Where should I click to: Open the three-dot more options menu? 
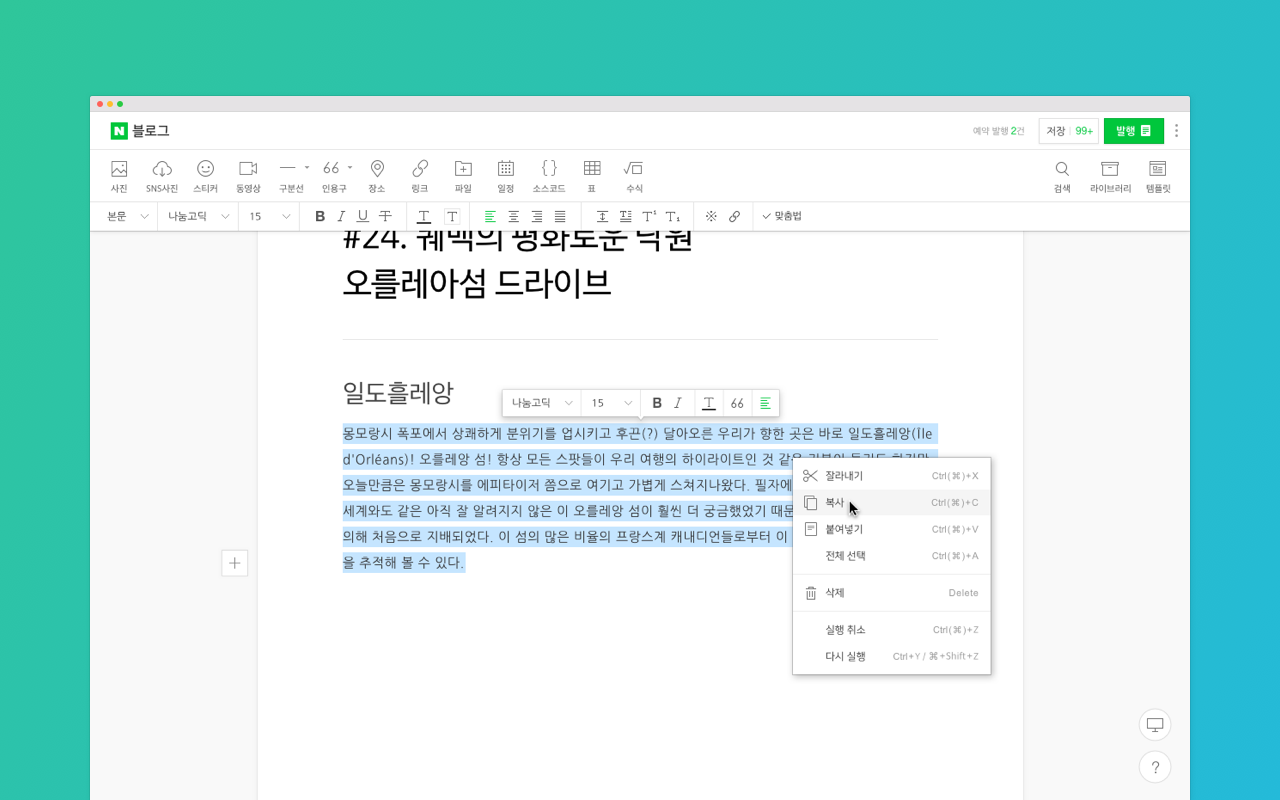[1176, 131]
